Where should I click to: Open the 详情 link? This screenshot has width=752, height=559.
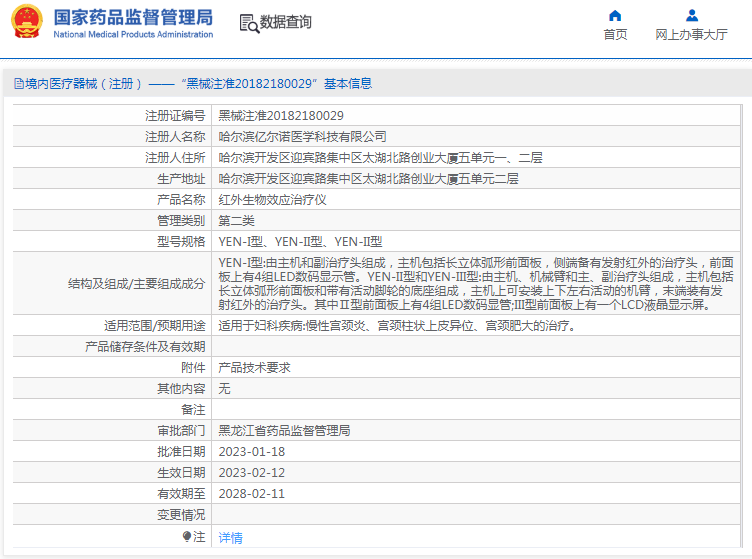coord(230,537)
